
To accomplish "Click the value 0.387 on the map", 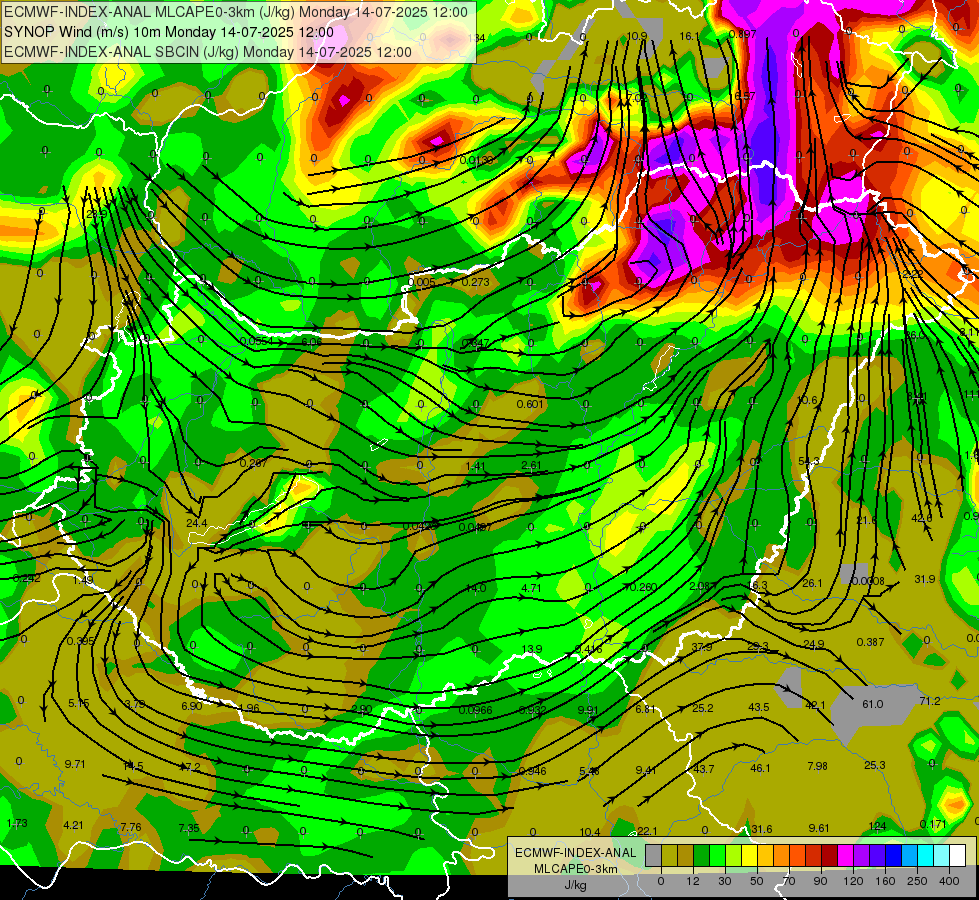I will (x=870, y=643).
